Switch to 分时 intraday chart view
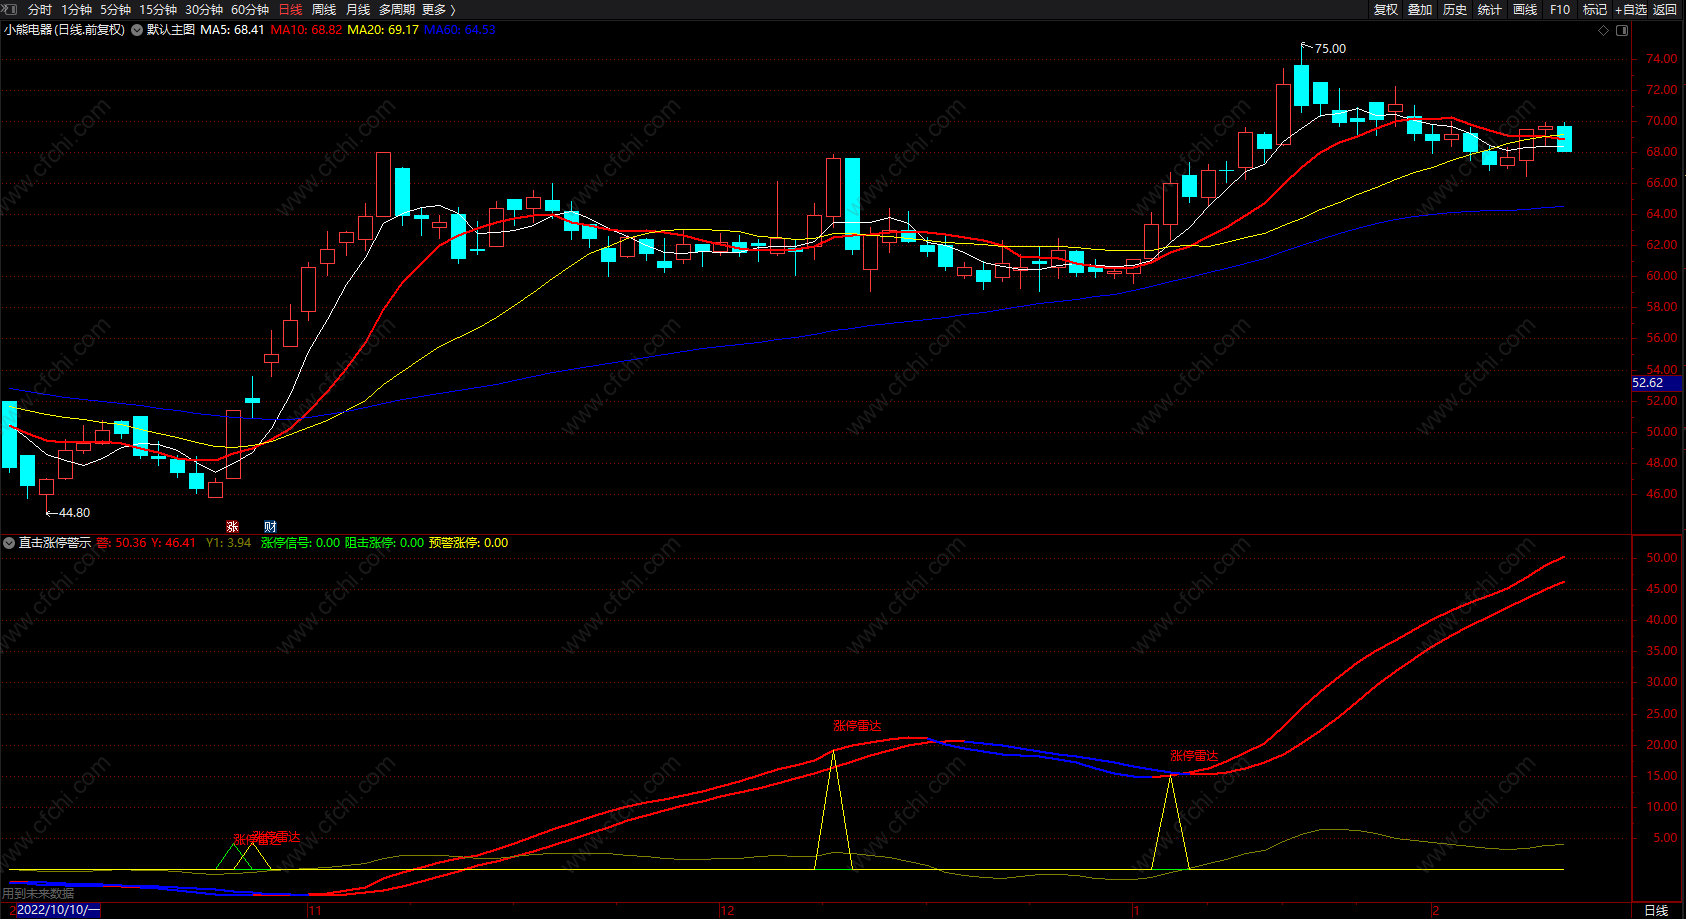 pyautogui.click(x=40, y=10)
